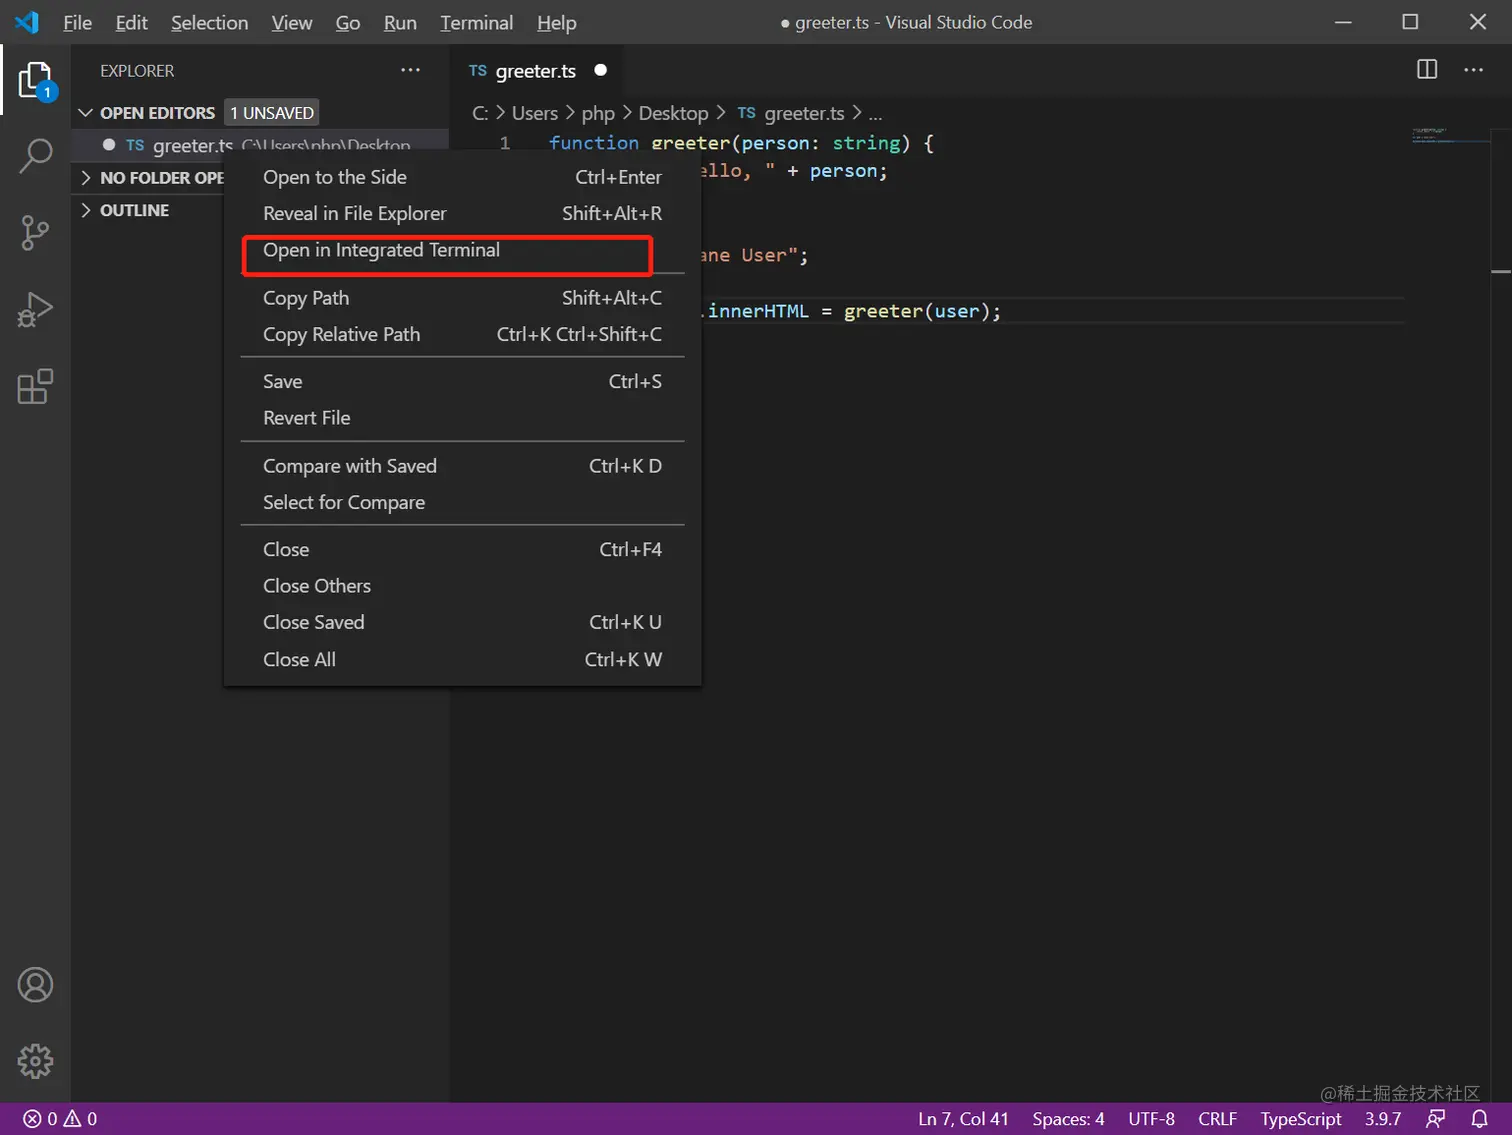Click the 1 UNSAVED badge
This screenshot has height=1135, width=1512.
point(271,113)
